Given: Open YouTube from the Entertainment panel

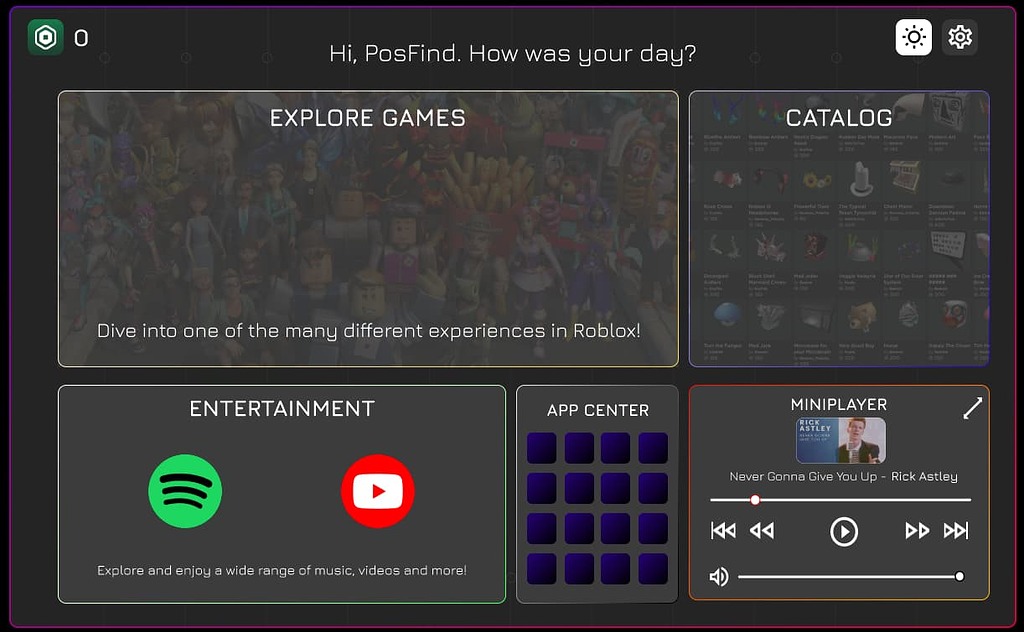Looking at the screenshot, I should (378, 490).
